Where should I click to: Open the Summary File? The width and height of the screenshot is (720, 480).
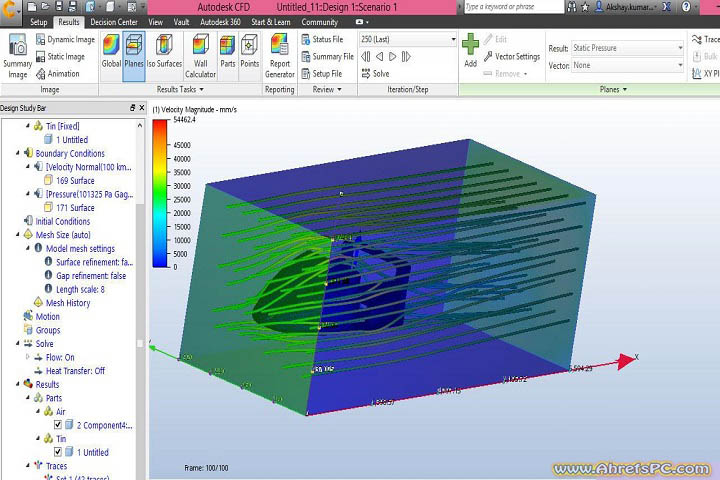point(327,56)
